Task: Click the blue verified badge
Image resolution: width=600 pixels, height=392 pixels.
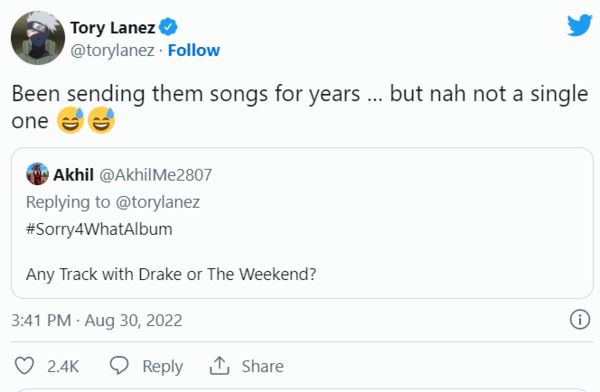Action: pos(168,27)
